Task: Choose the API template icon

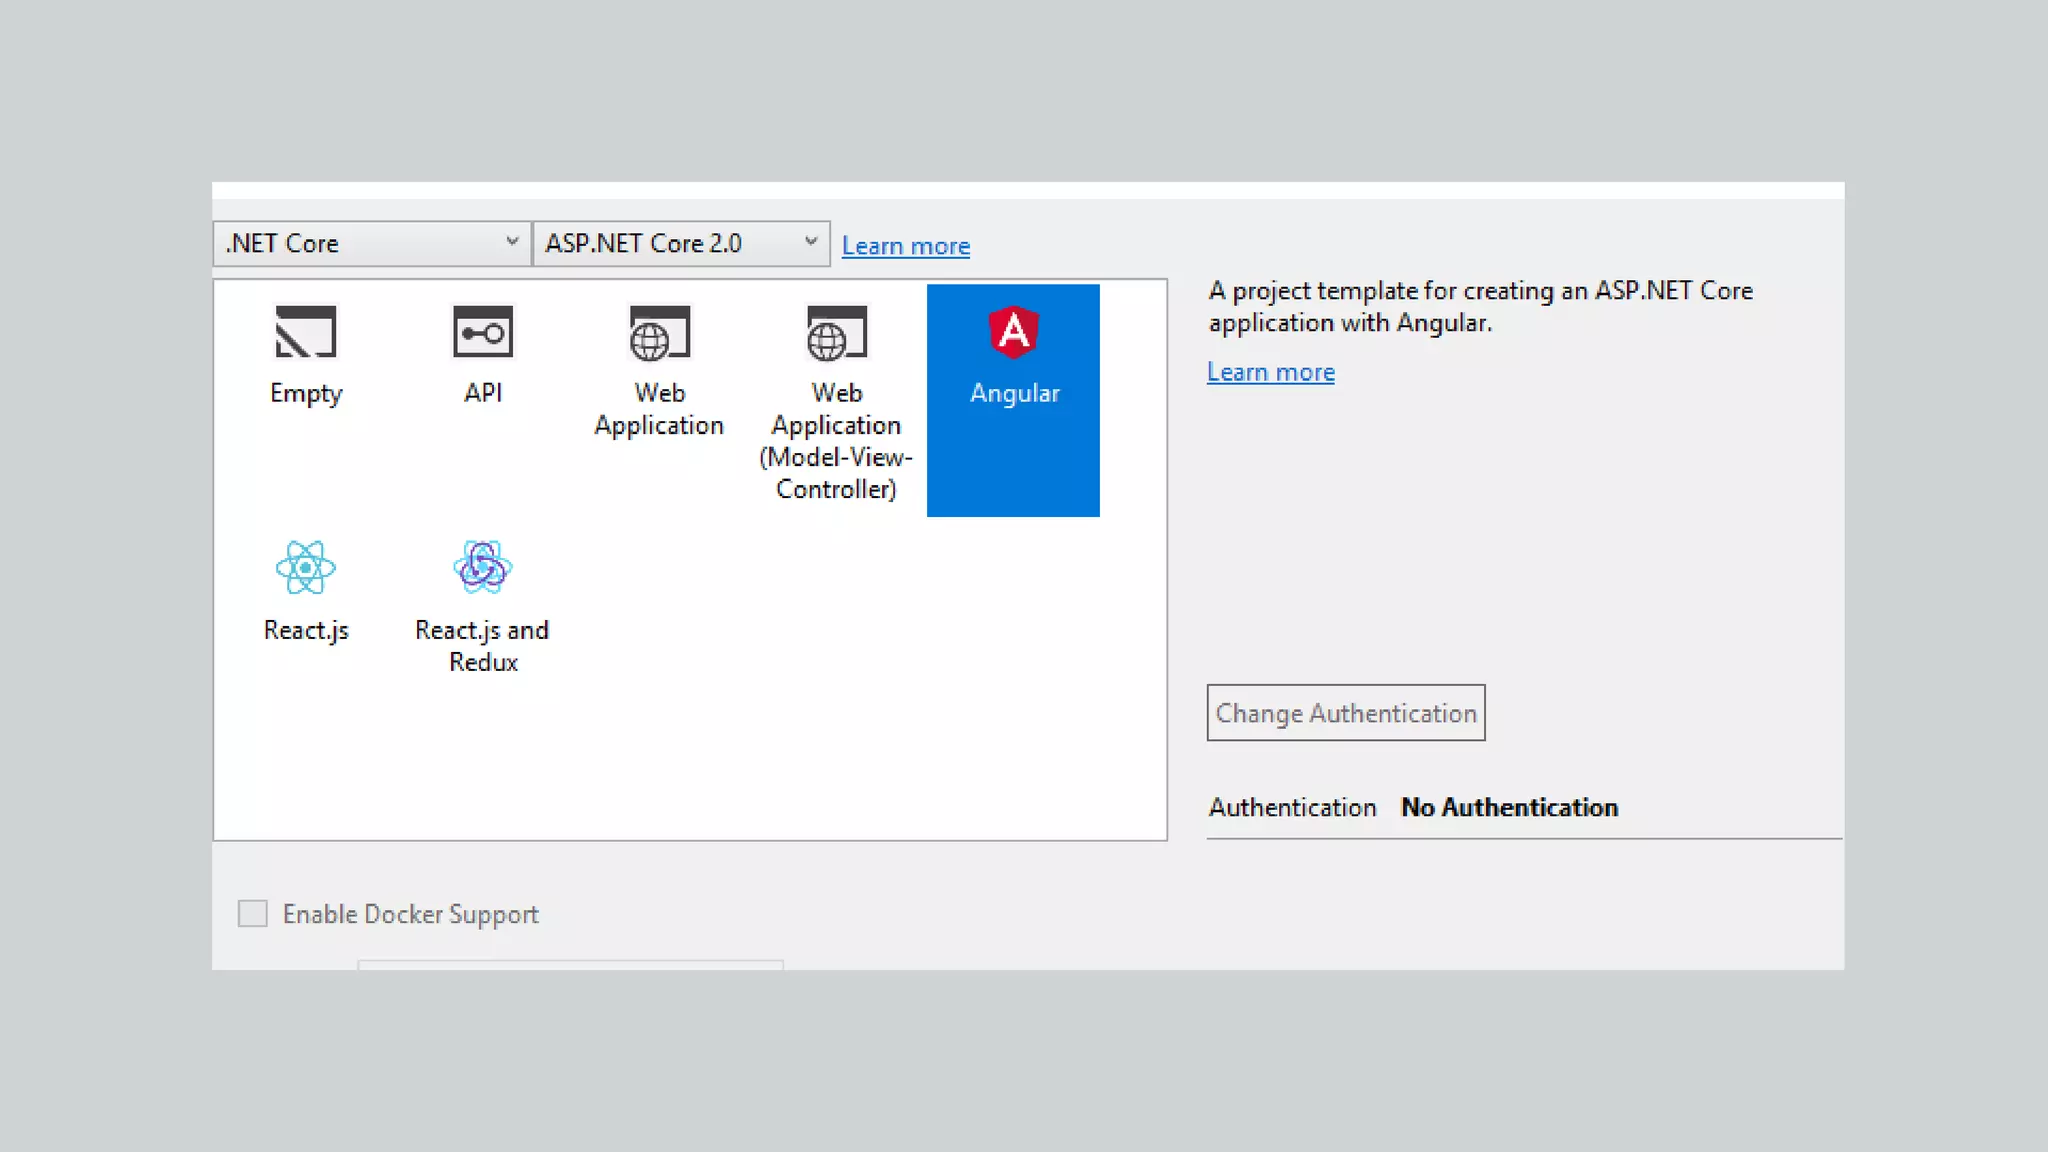Action: click(x=483, y=332)
